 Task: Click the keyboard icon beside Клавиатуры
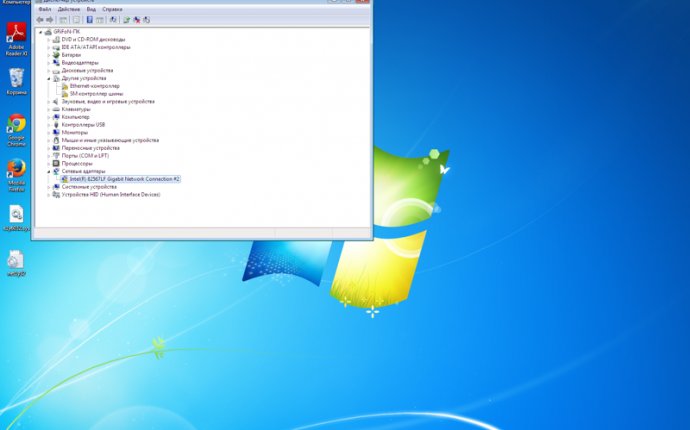(56, 109)
